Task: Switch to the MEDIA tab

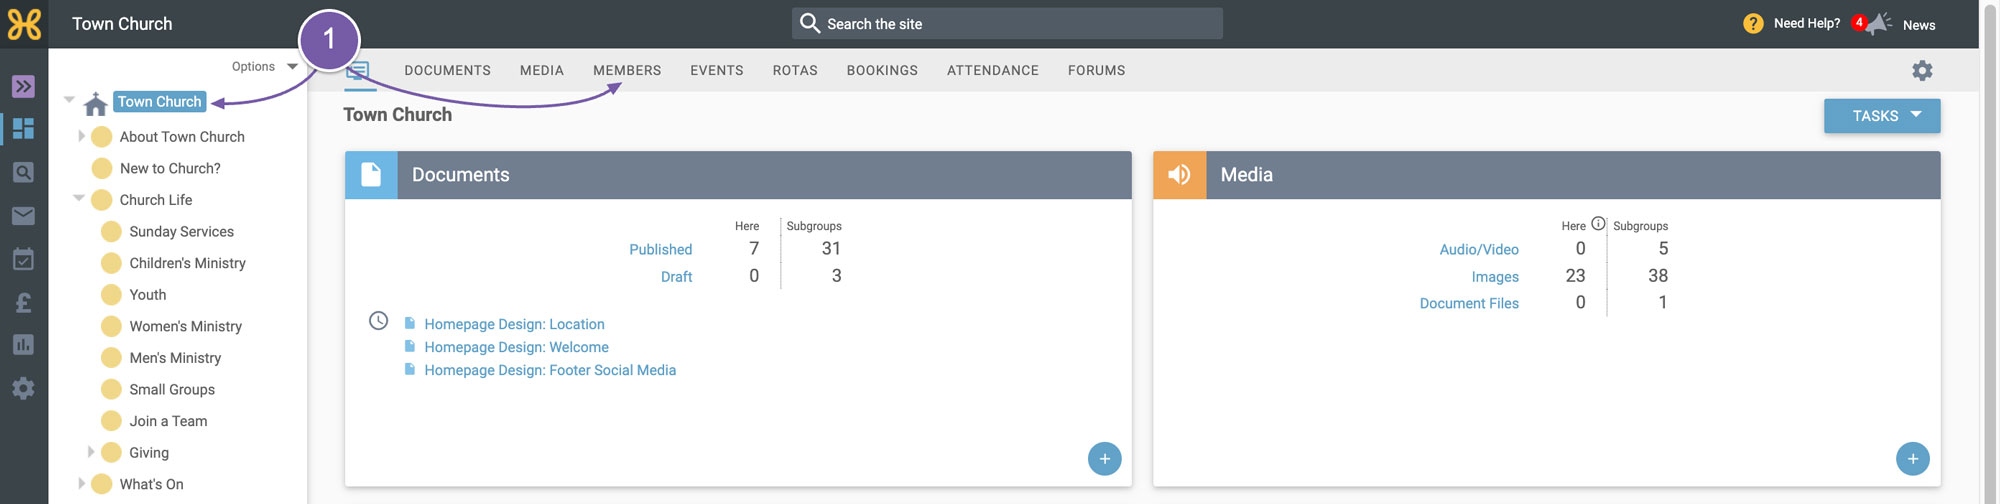Action: coord(542,71)
